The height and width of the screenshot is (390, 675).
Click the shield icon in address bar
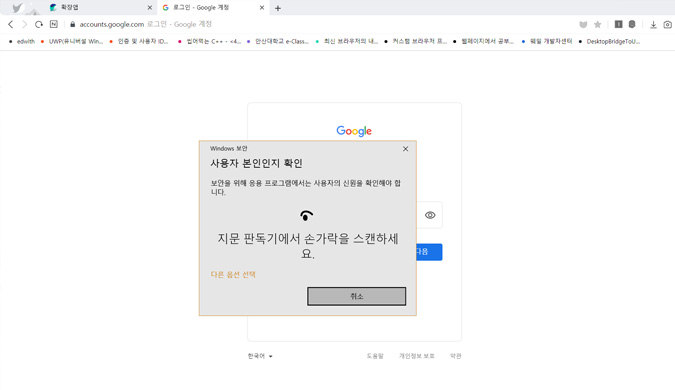click(x=583, y=25)
